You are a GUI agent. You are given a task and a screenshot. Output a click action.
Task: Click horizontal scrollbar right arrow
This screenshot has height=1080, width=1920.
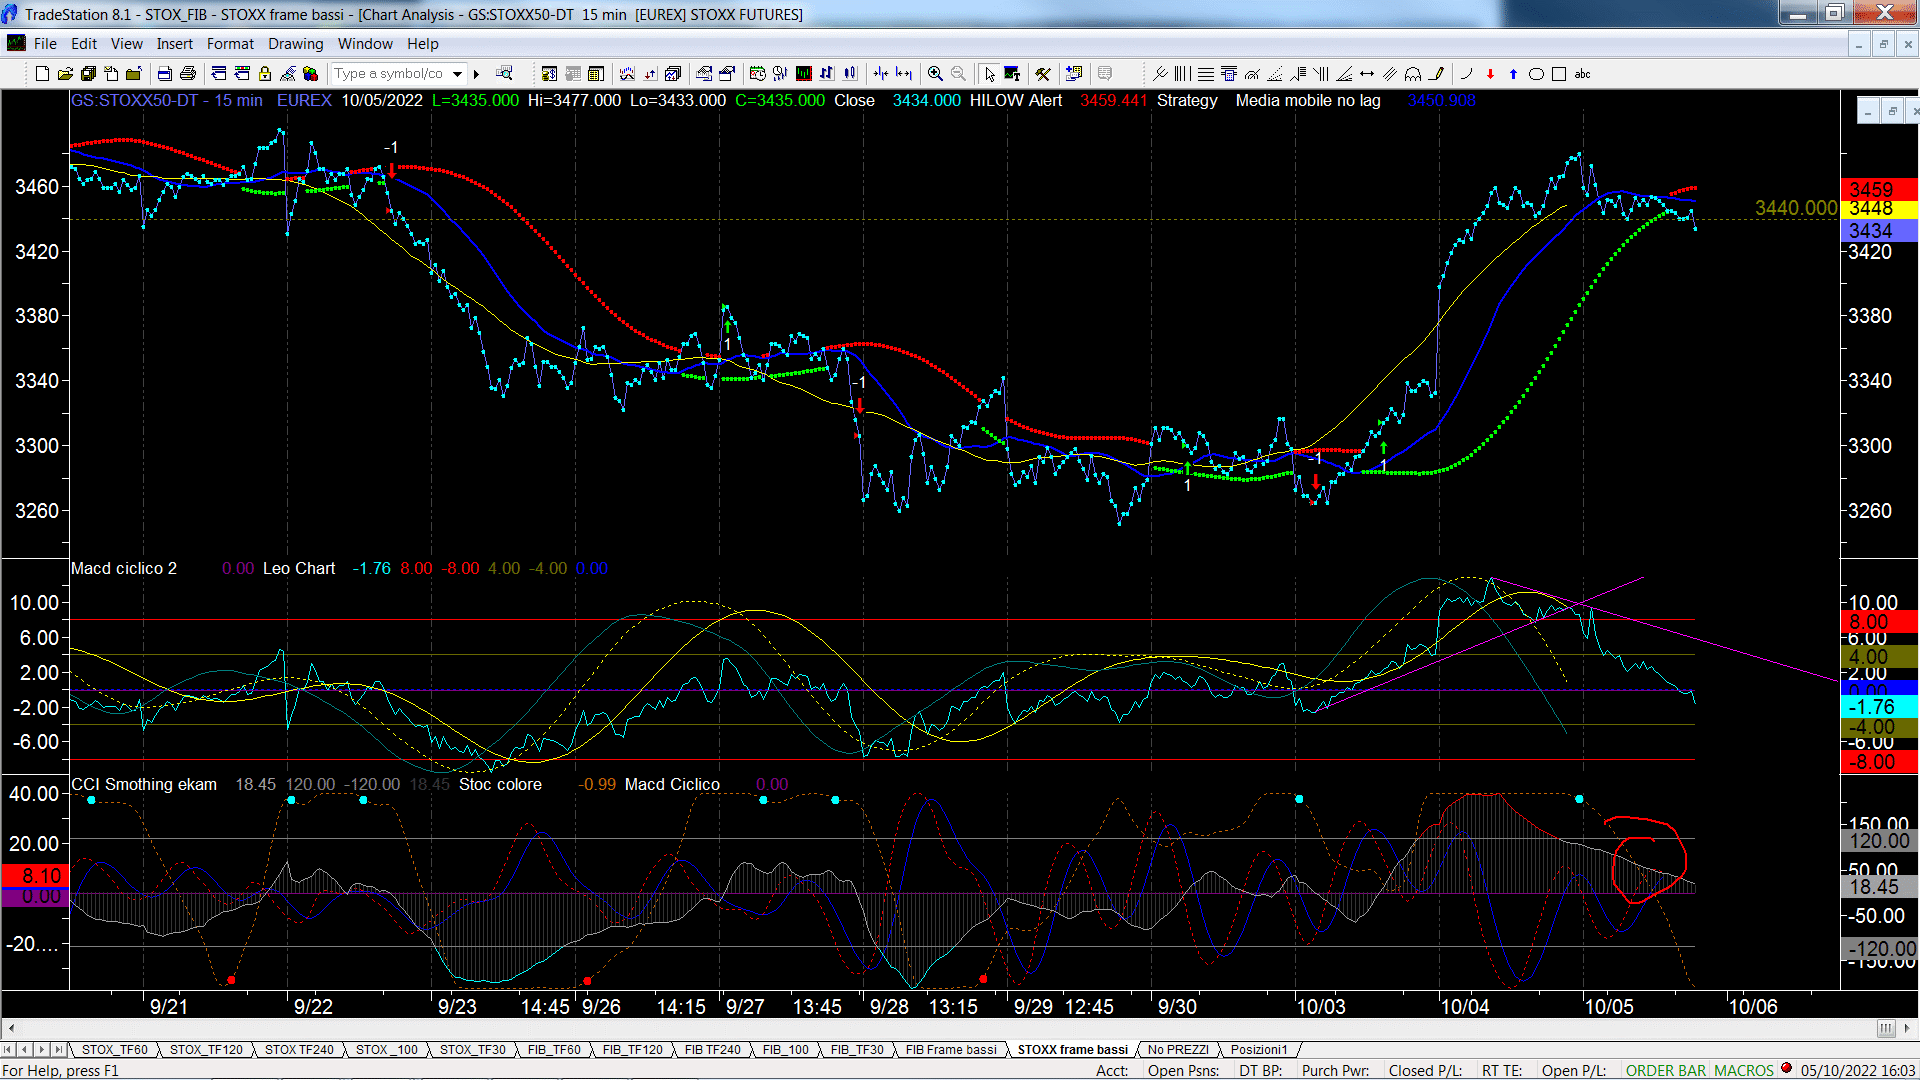click(x=1907, y=1028)
